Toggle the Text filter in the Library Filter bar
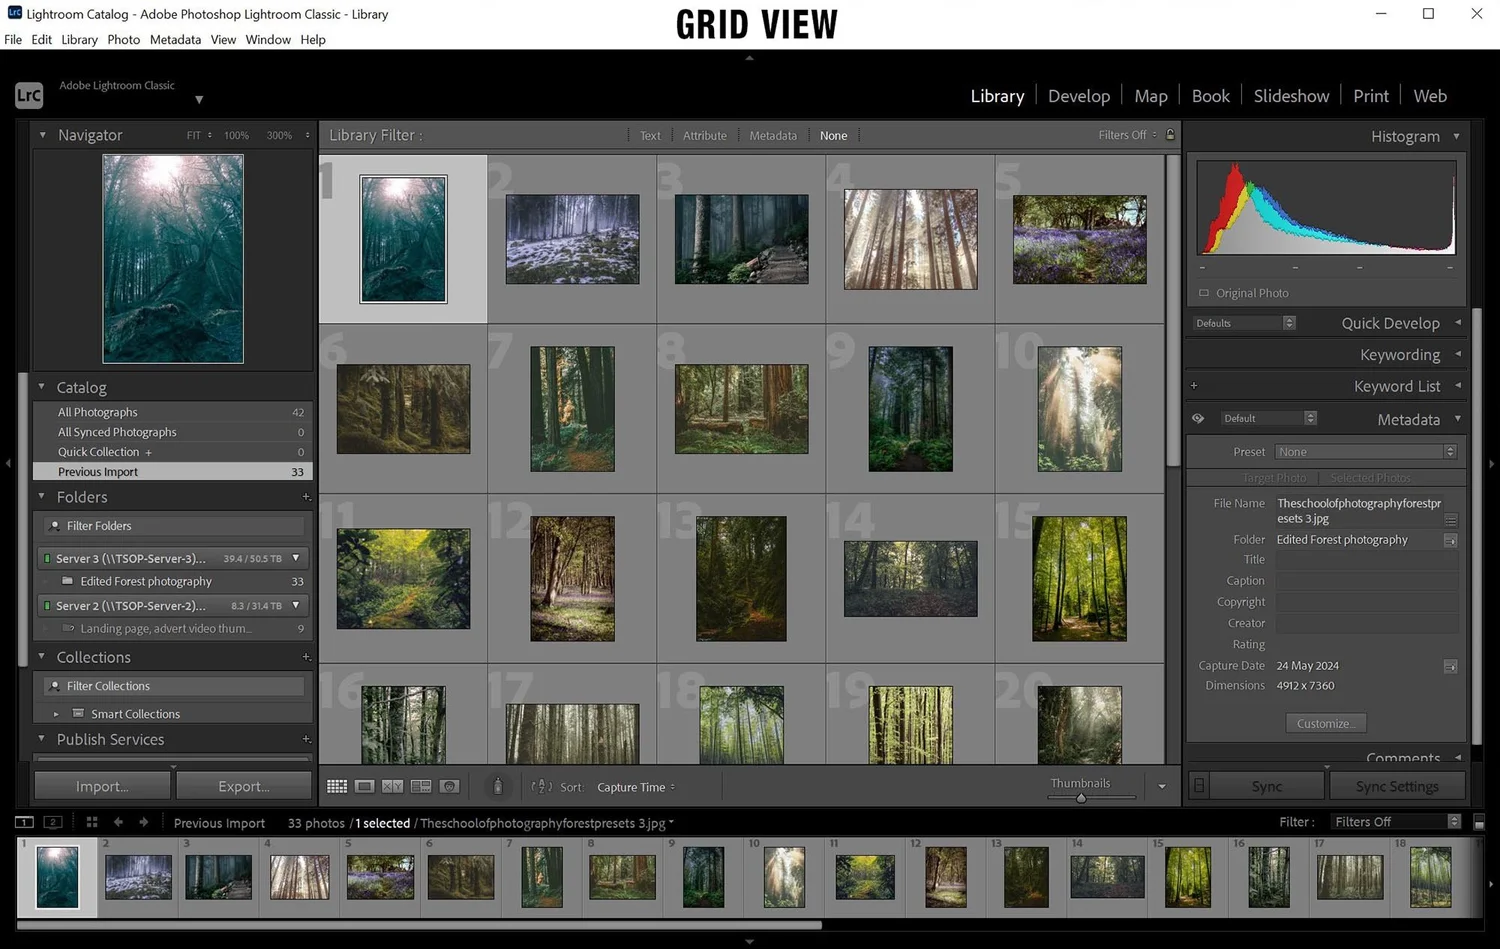Screen dimensions: 1500x949 click(650, 134)
